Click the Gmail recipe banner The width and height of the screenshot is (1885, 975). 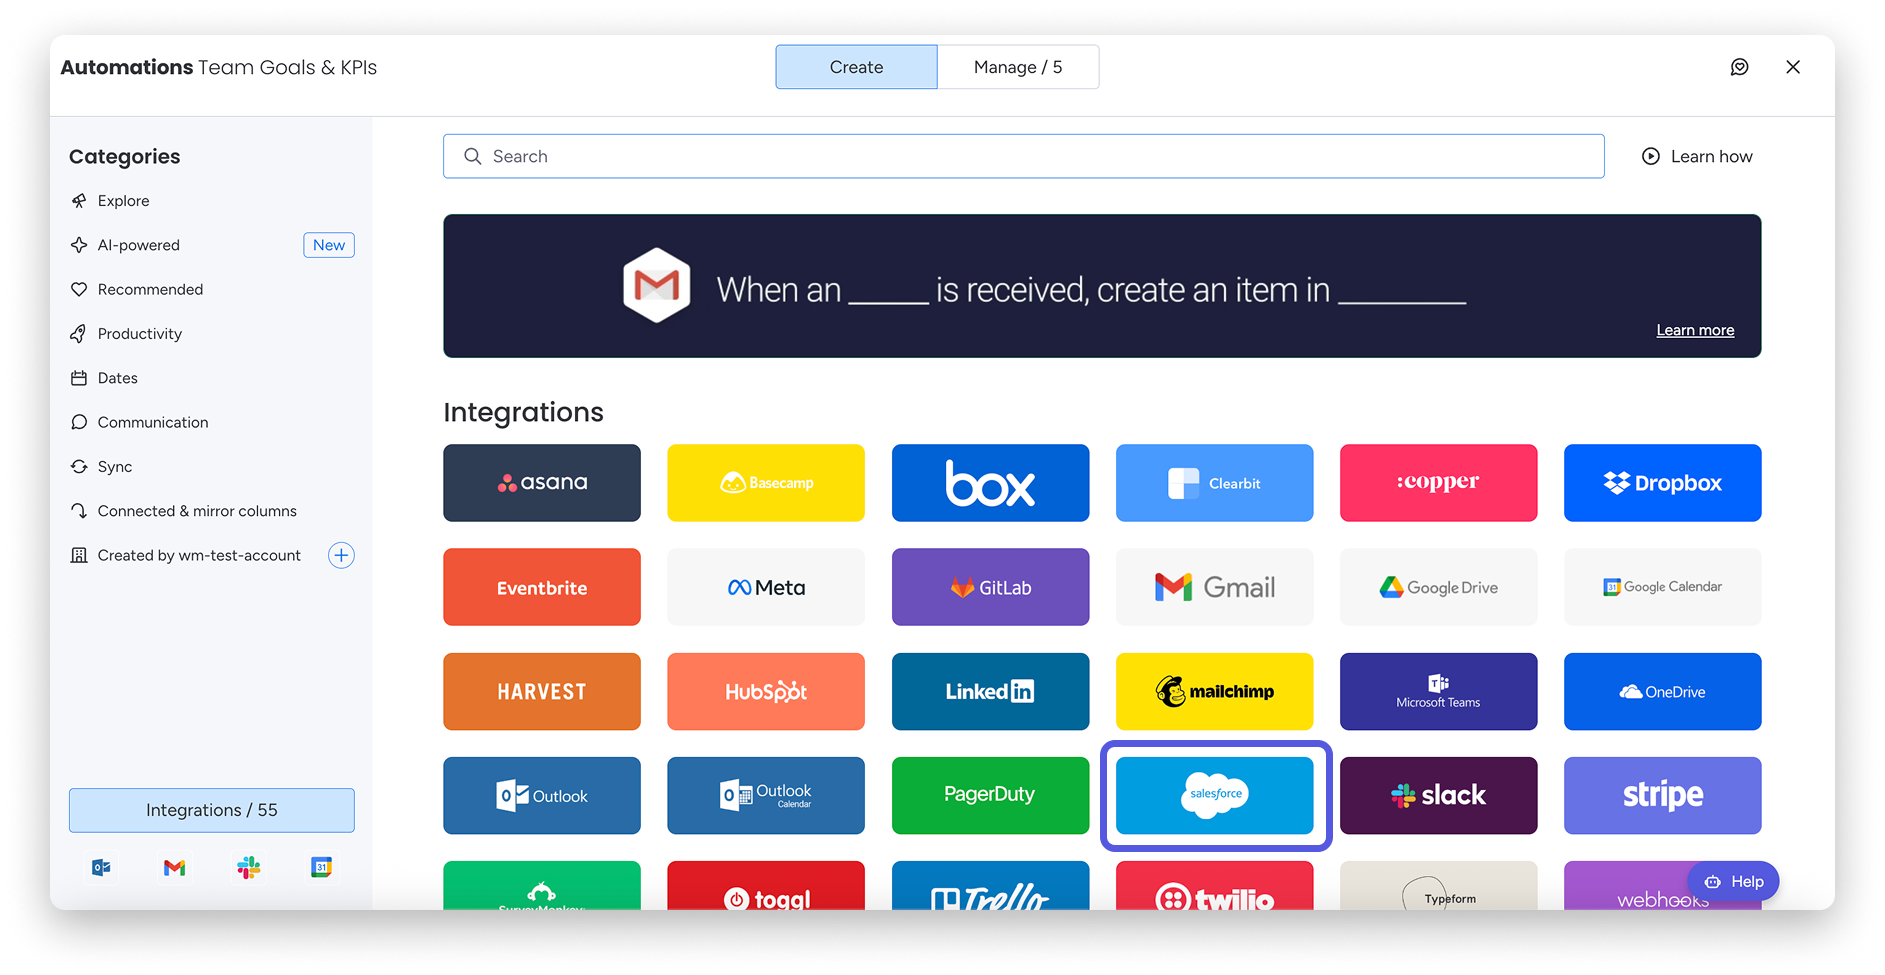[1102, 286]
